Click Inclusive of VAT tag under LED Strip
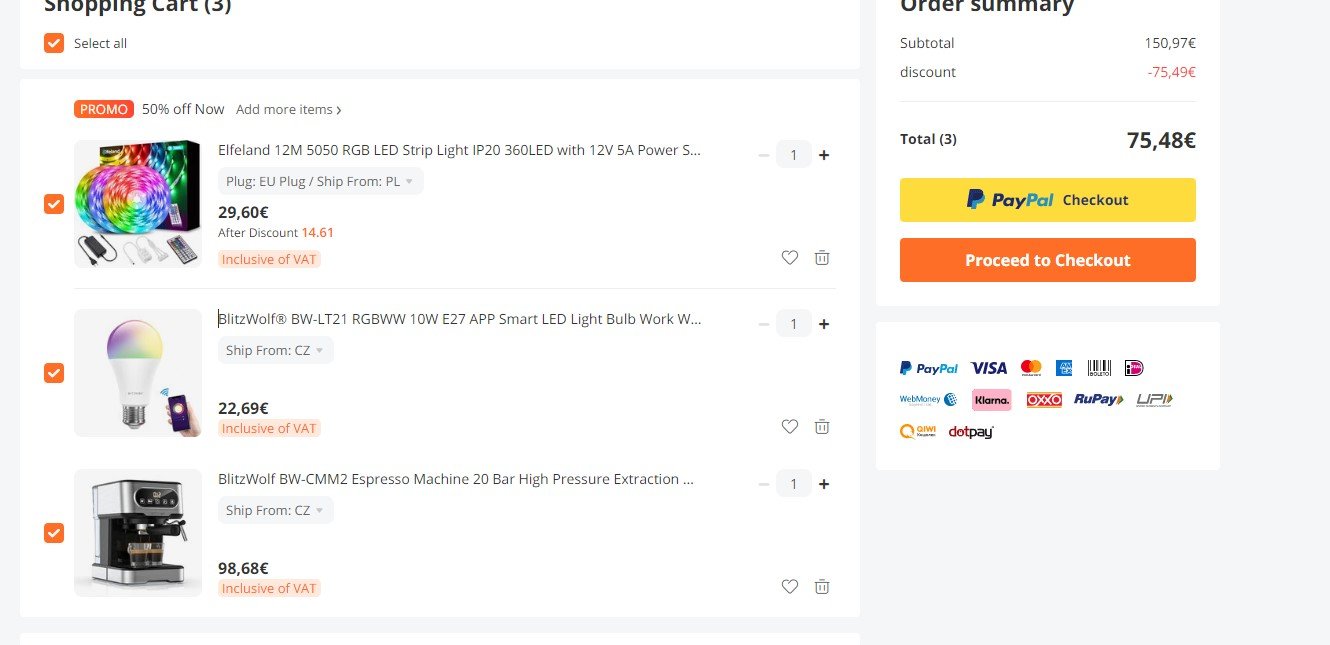The image size is (1330, 645). click(x=269, y=259)
